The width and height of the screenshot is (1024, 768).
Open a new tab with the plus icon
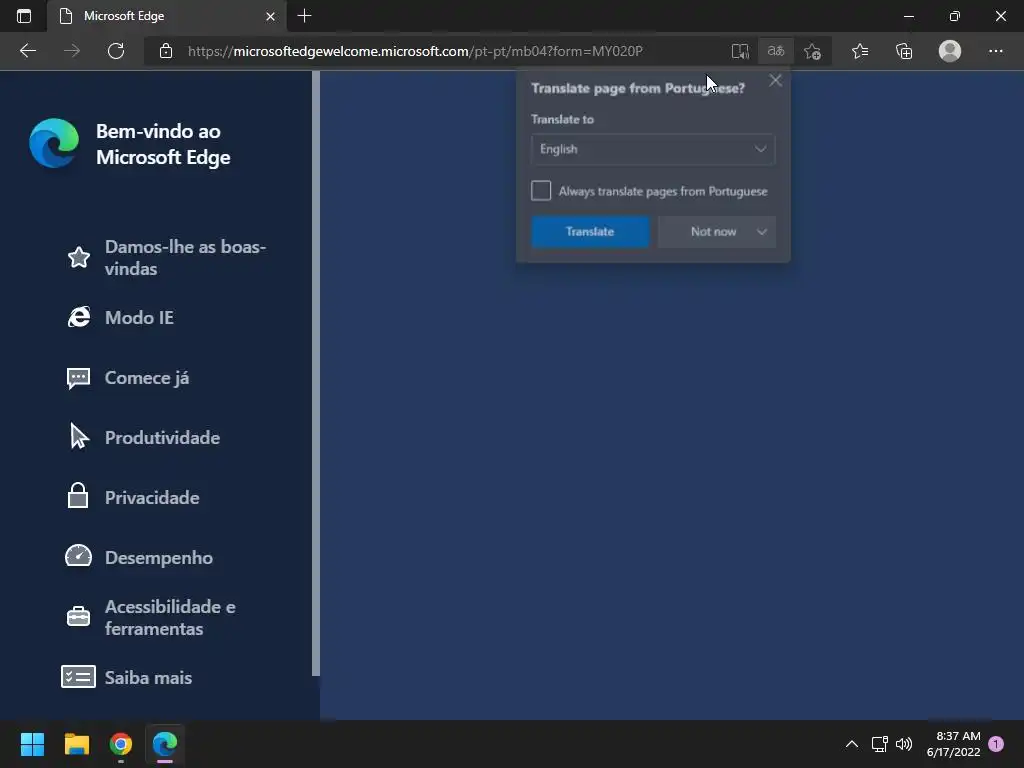pyautogui.click(x=304, y=16)
